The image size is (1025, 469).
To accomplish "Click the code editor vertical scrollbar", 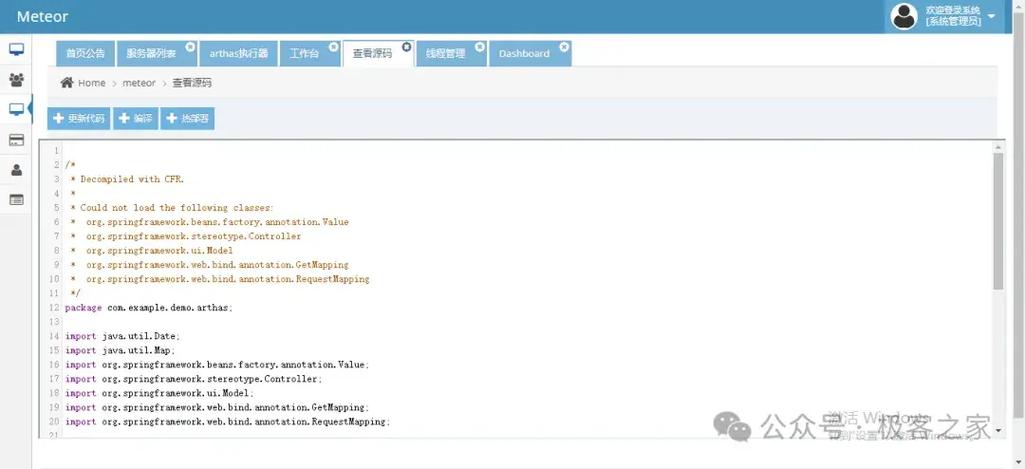I will [998, 220].
